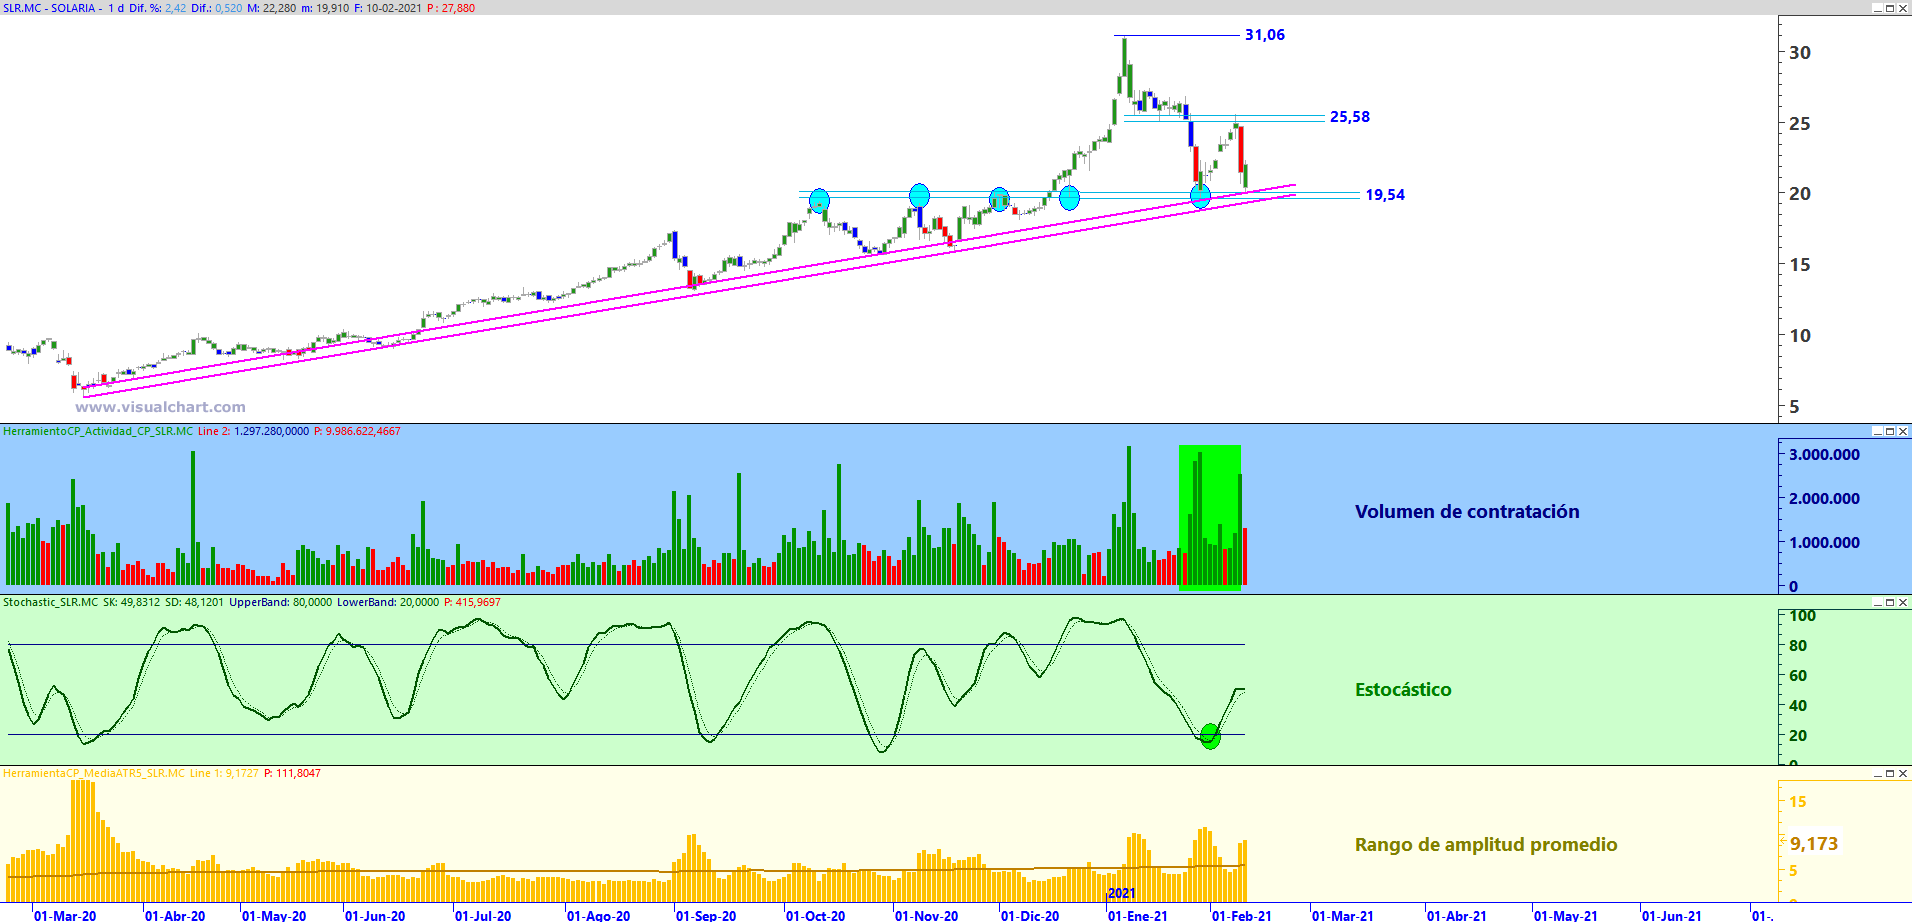Click the 1.000.000 mark on volume axis
This screenshot has width=1912, height=922.
point(1825,543)
